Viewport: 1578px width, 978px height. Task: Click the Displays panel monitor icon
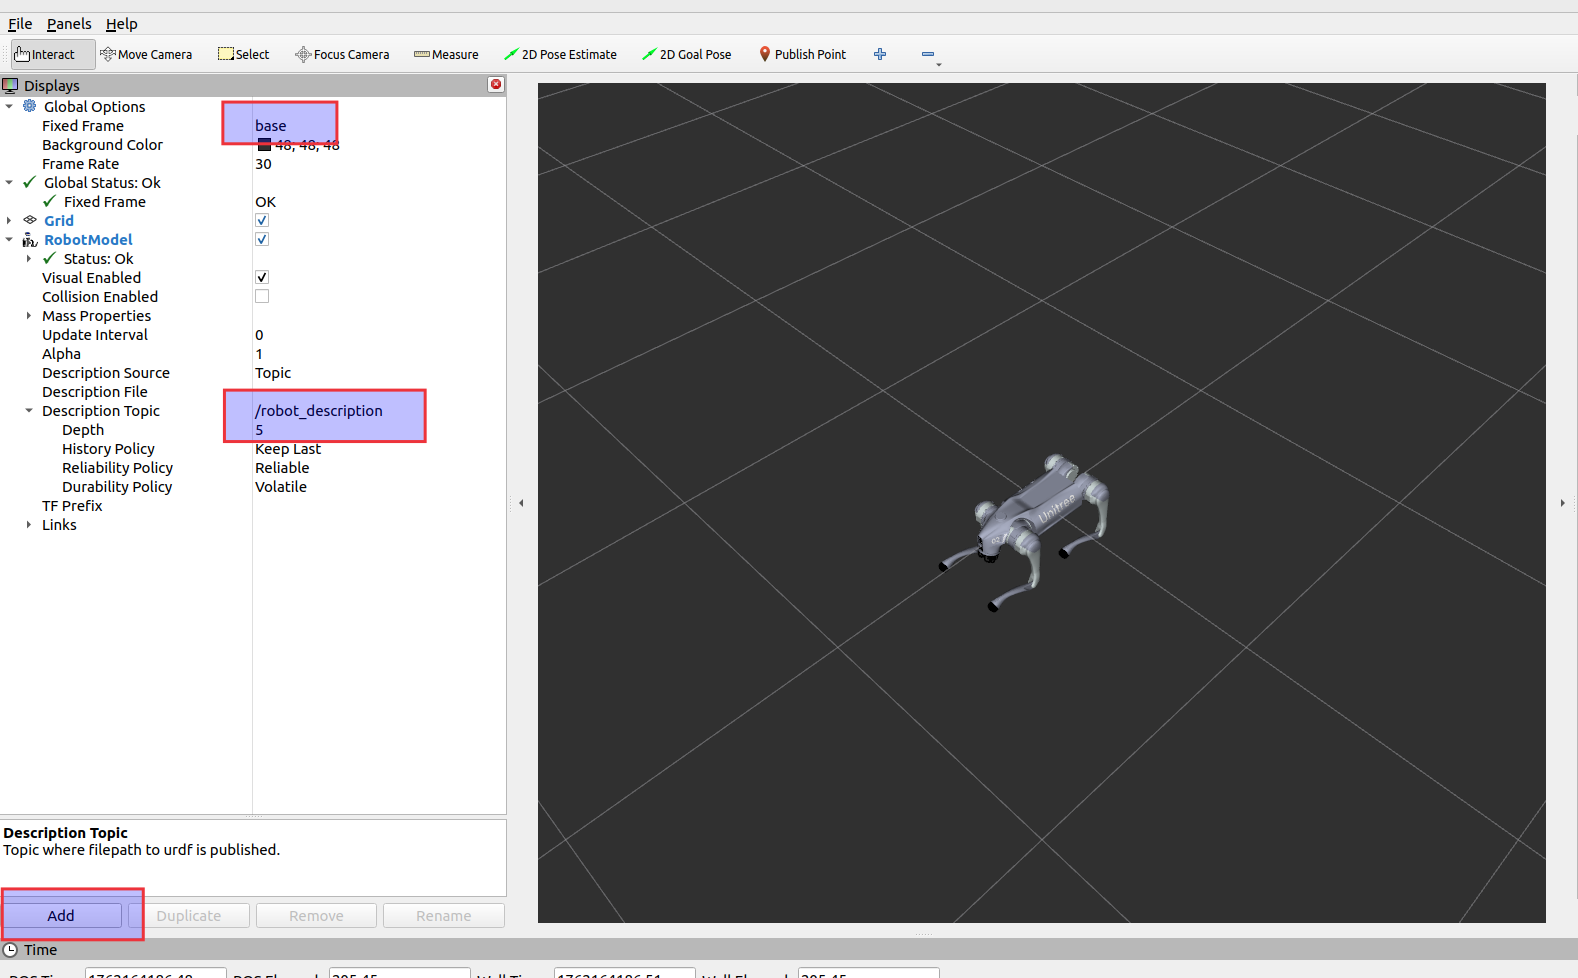11,85
